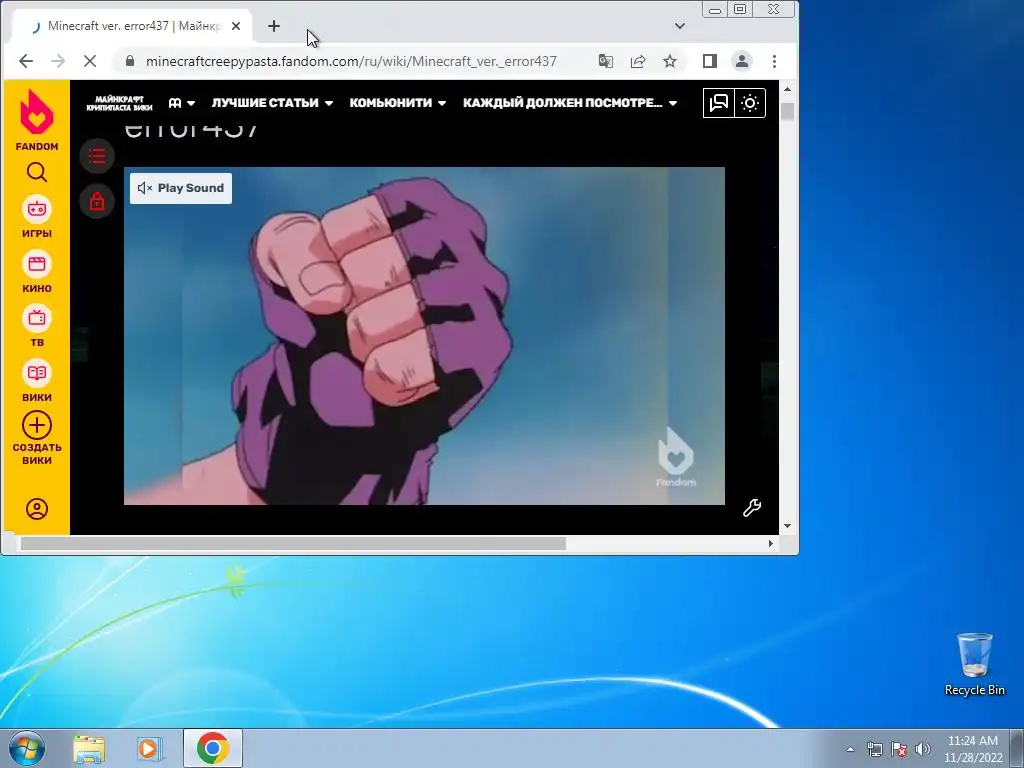Close the Minecraft ver. error437 tab
Screen dimensions: 1024x768
(236, 26)
